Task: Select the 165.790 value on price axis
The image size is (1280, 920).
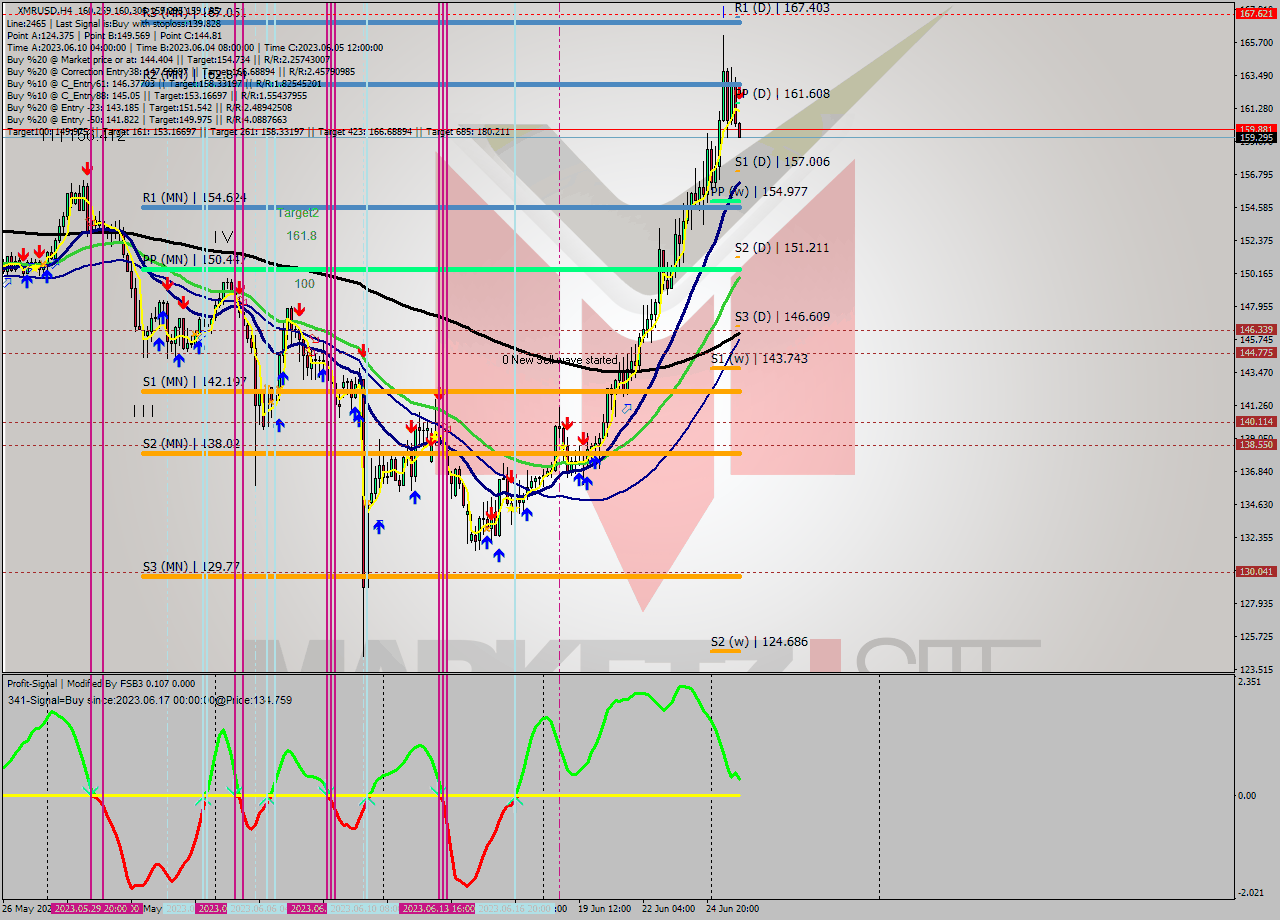Action: [1255, 43]
